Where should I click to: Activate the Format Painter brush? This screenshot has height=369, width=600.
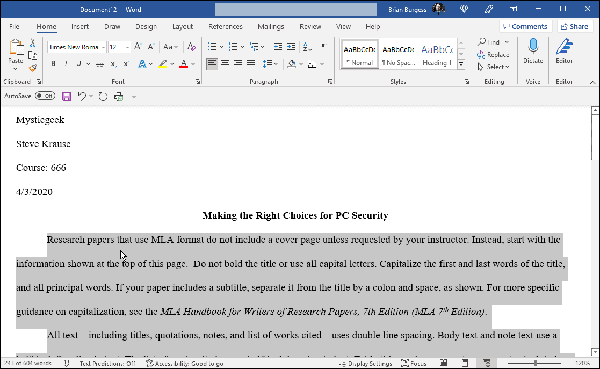33,68
